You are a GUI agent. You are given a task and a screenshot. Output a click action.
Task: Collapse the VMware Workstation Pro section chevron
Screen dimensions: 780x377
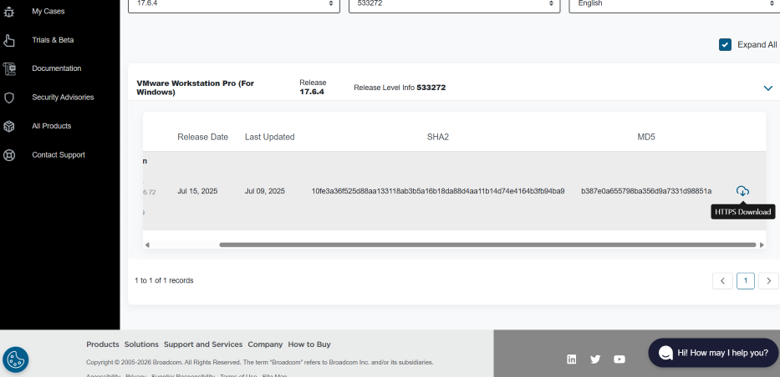pos(768,88)
